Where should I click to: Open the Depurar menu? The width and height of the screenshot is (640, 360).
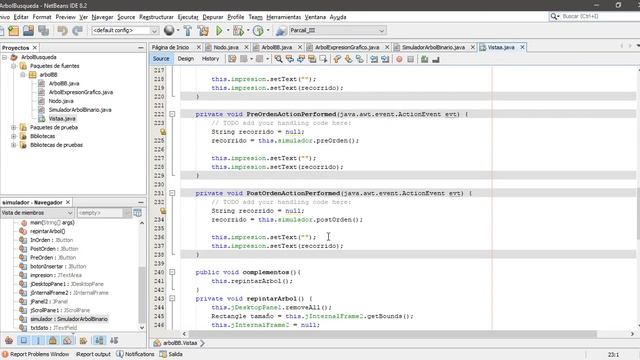(213, 17)
